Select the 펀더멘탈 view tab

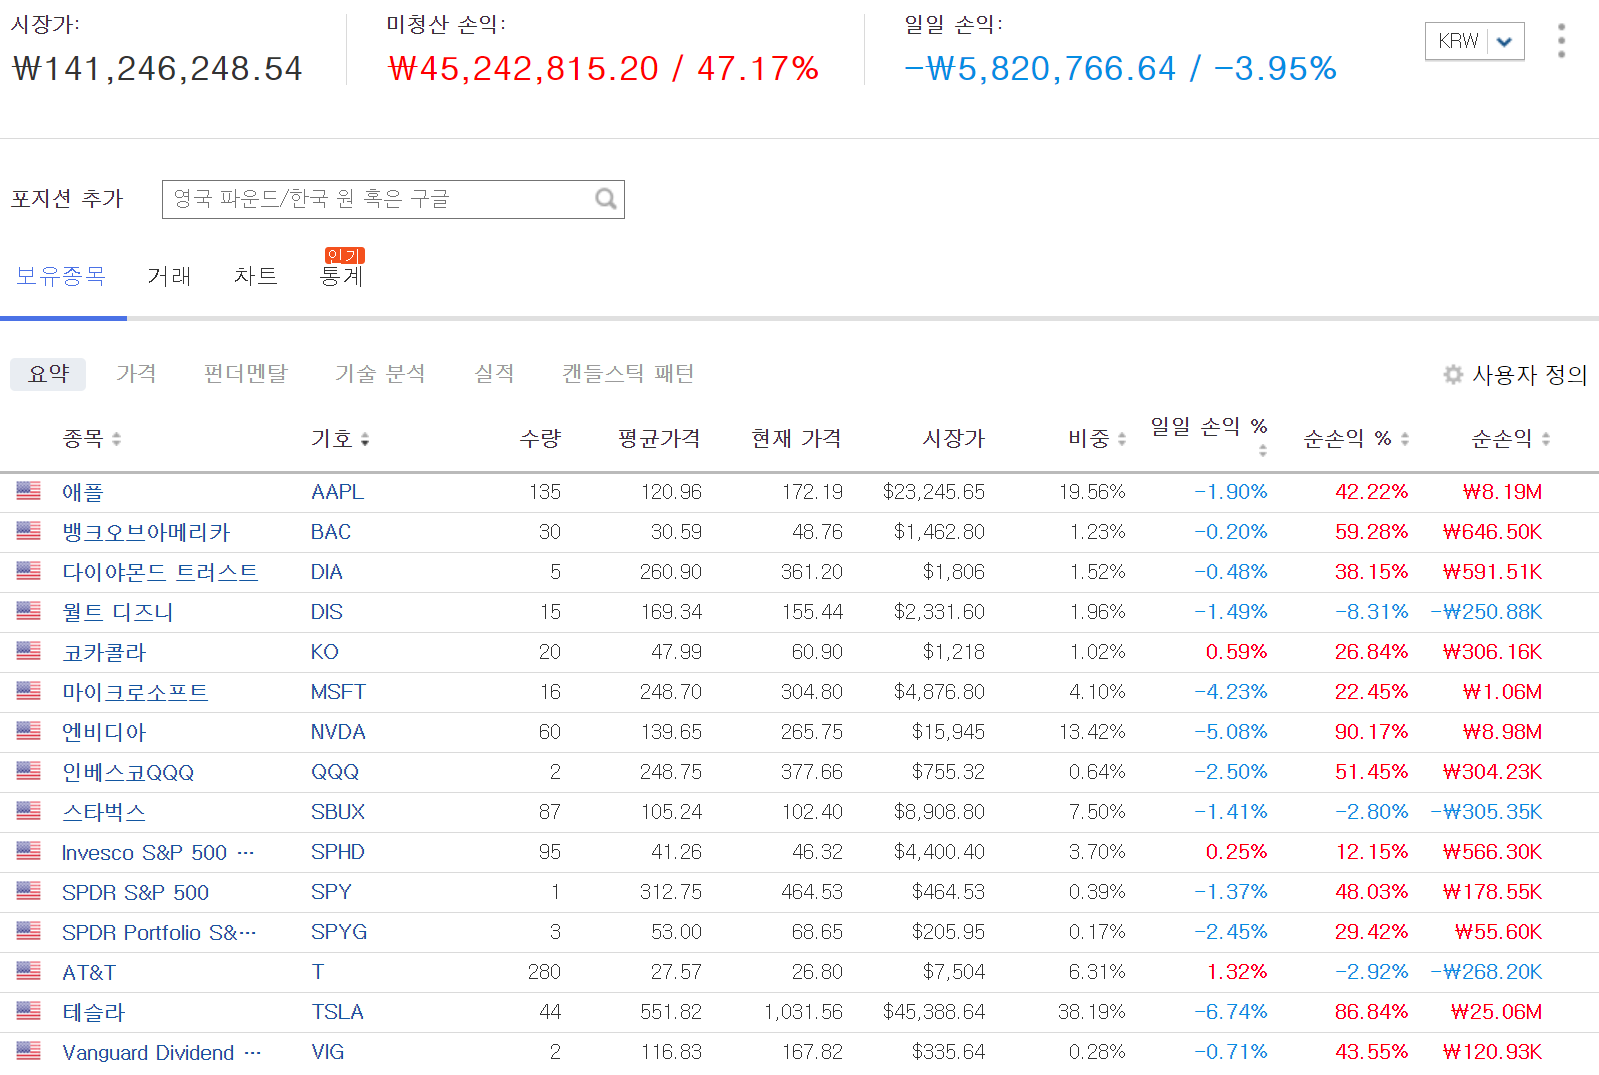coord(245,374)
